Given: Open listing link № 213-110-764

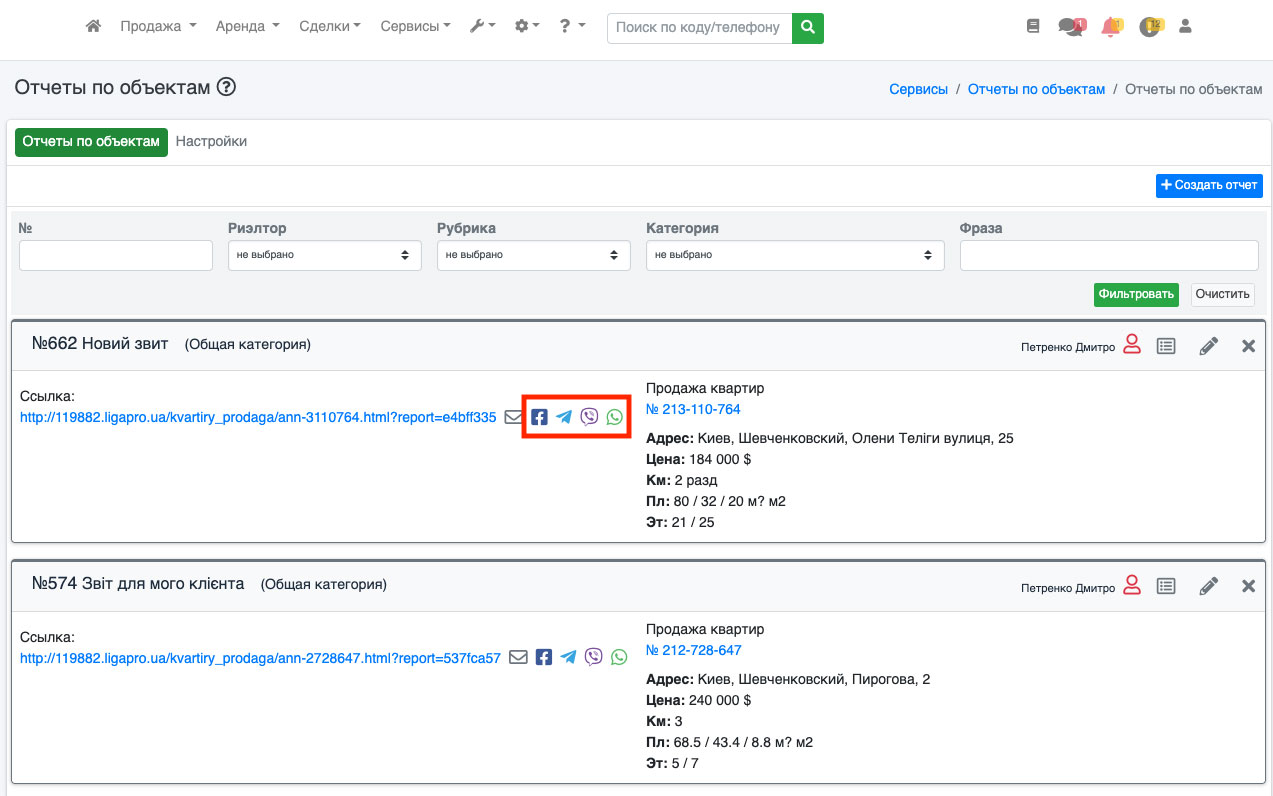Looking at the screenshot, I should pos(693,409).
